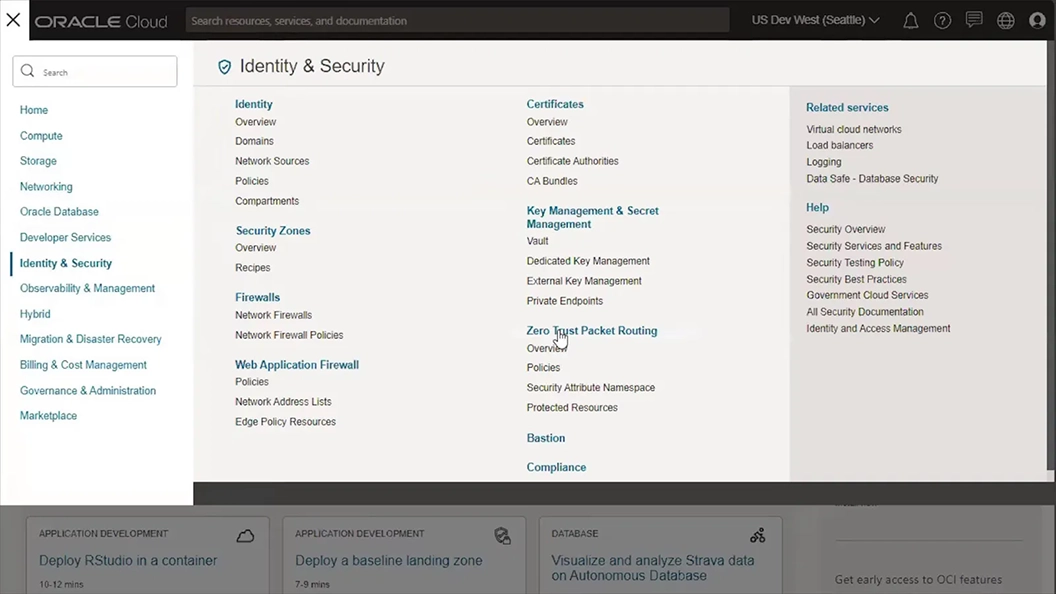Open Network Address Lists link
Image resolution: width=1056 pixels, height=594 pixels.
284,401
